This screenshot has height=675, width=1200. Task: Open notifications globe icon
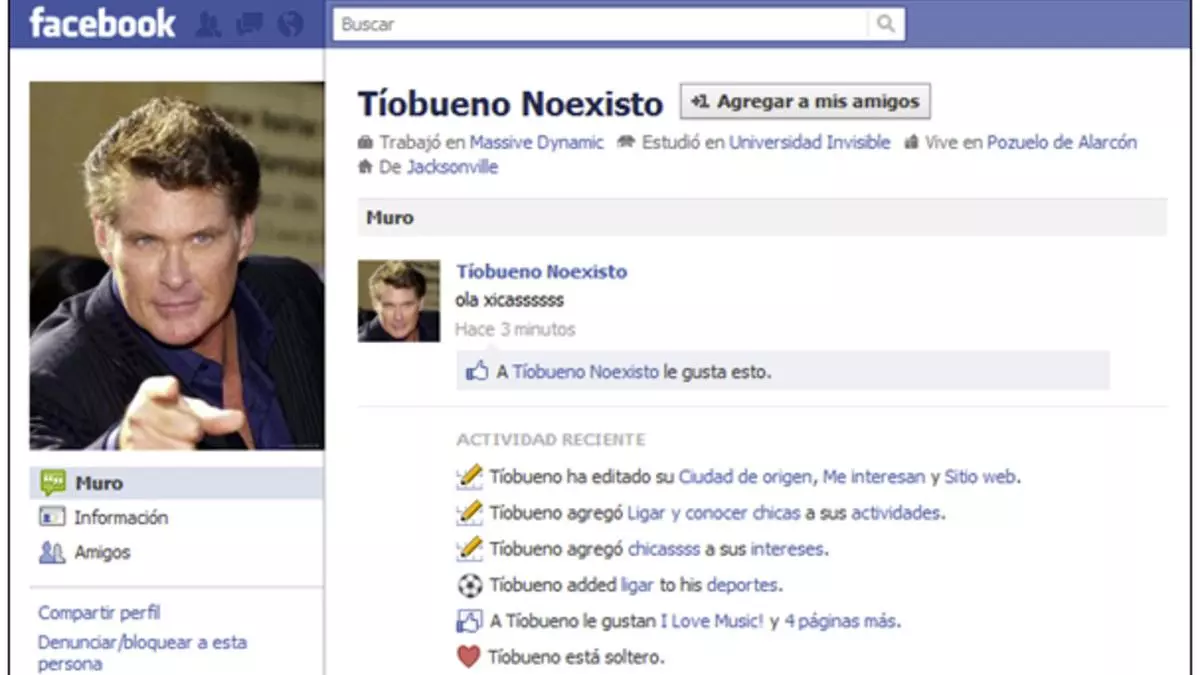(290, 24)
